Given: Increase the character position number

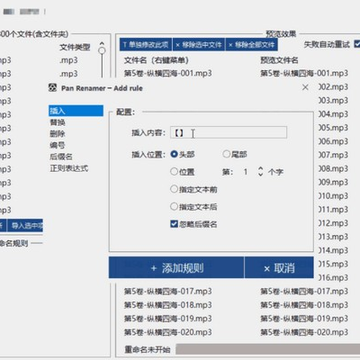Looking at the screenshot, I should click(x=261, y=169).
